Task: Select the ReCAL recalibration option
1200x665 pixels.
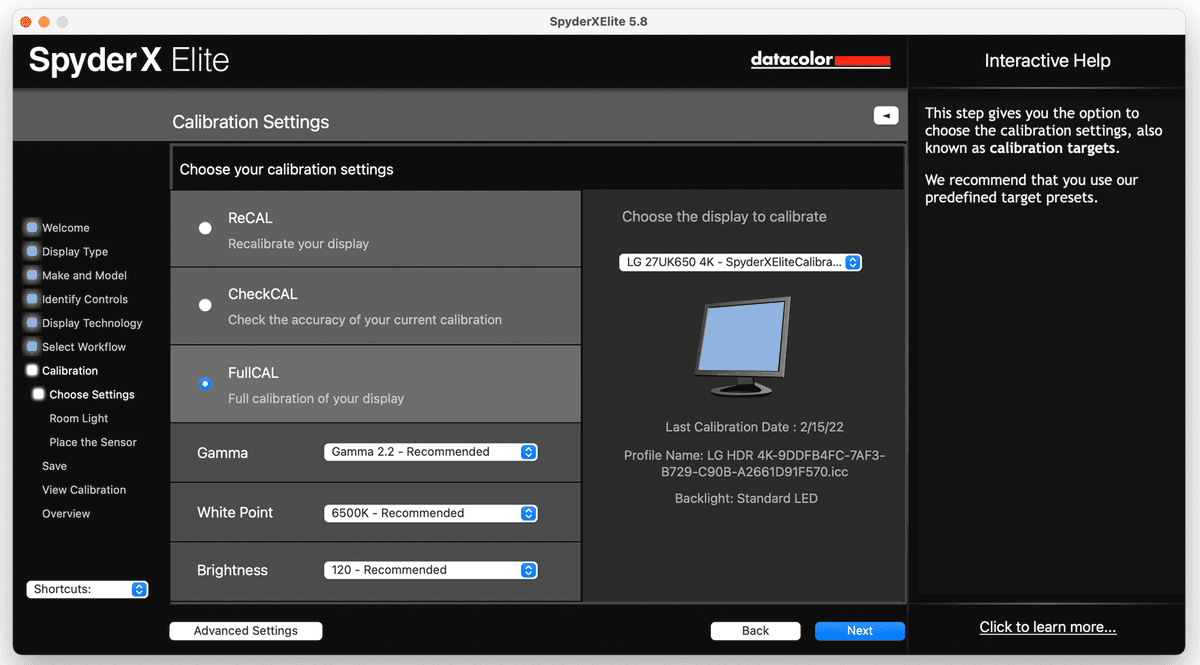Action: tap(205, 228)
